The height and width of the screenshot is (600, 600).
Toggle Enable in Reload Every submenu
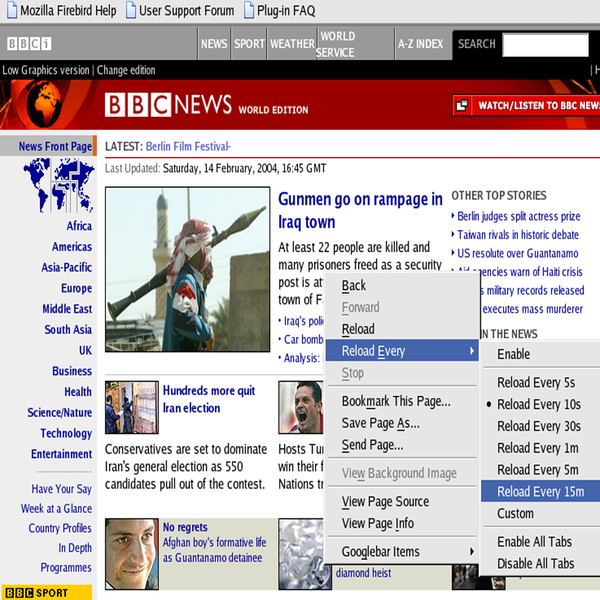click(x=540, y=354)
